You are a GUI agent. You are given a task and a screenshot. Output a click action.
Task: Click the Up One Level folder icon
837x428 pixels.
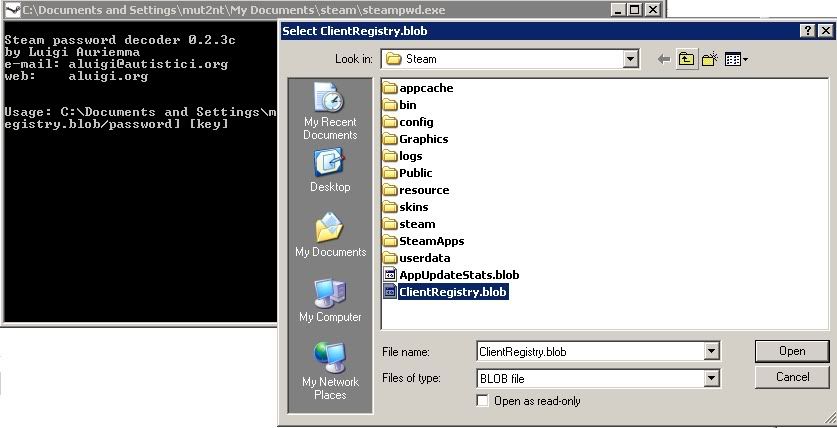[686, 59]
